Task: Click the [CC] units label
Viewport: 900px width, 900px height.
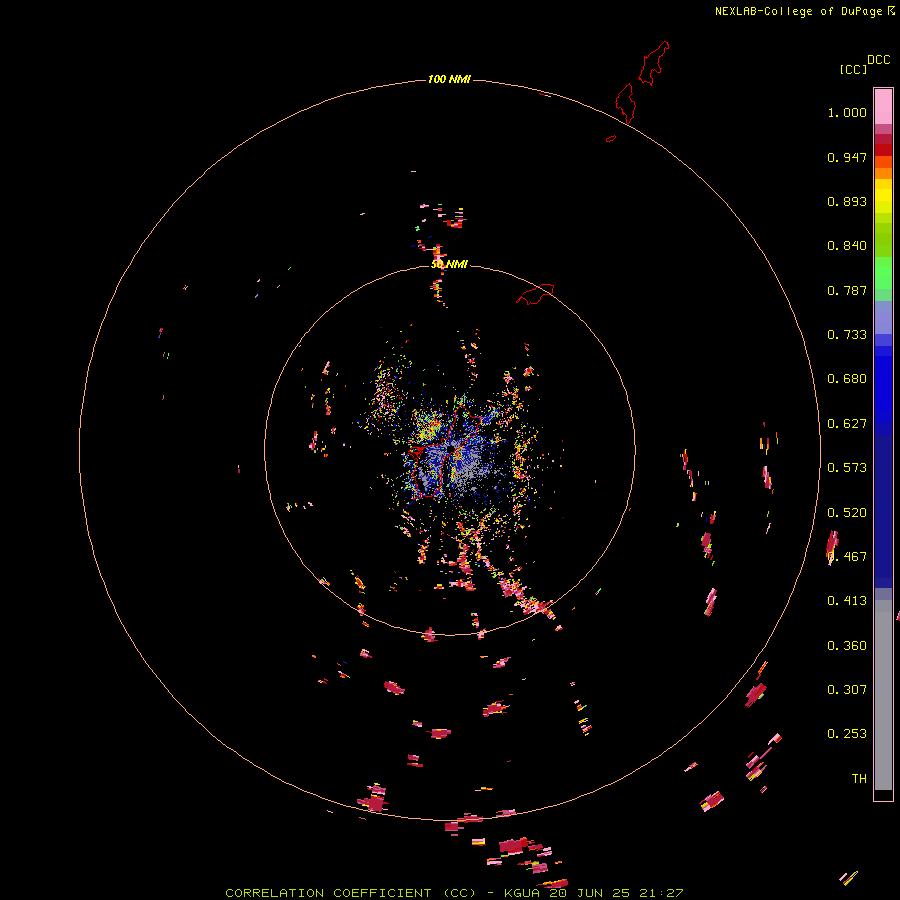Action: (853, 69)
